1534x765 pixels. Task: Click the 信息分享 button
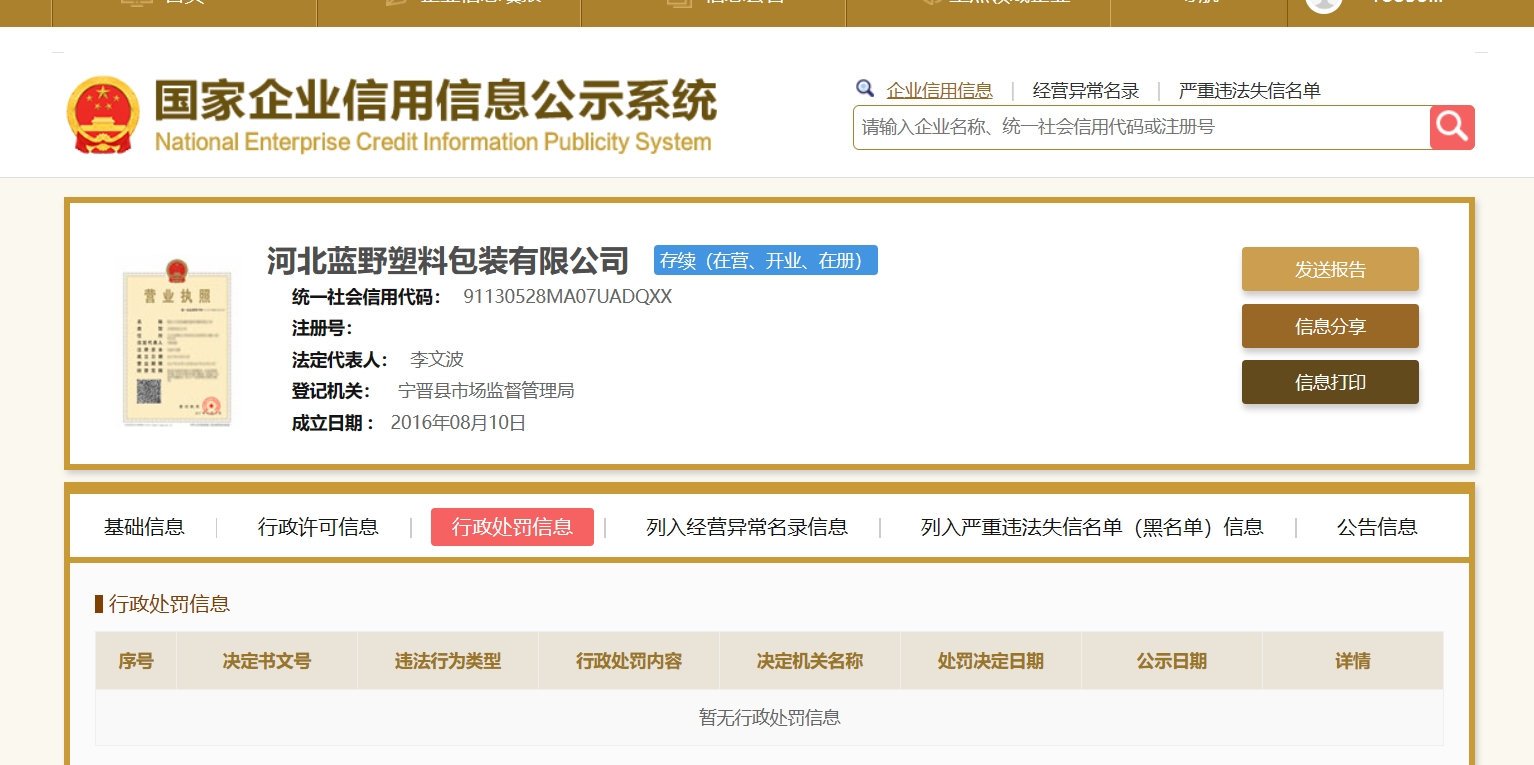(x=1330, y=326)
